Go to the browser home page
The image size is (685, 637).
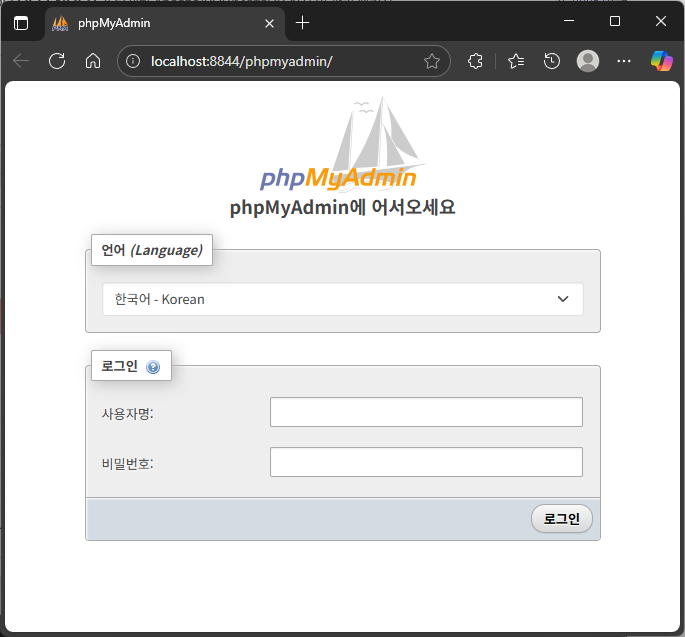[x=93, y=61]
